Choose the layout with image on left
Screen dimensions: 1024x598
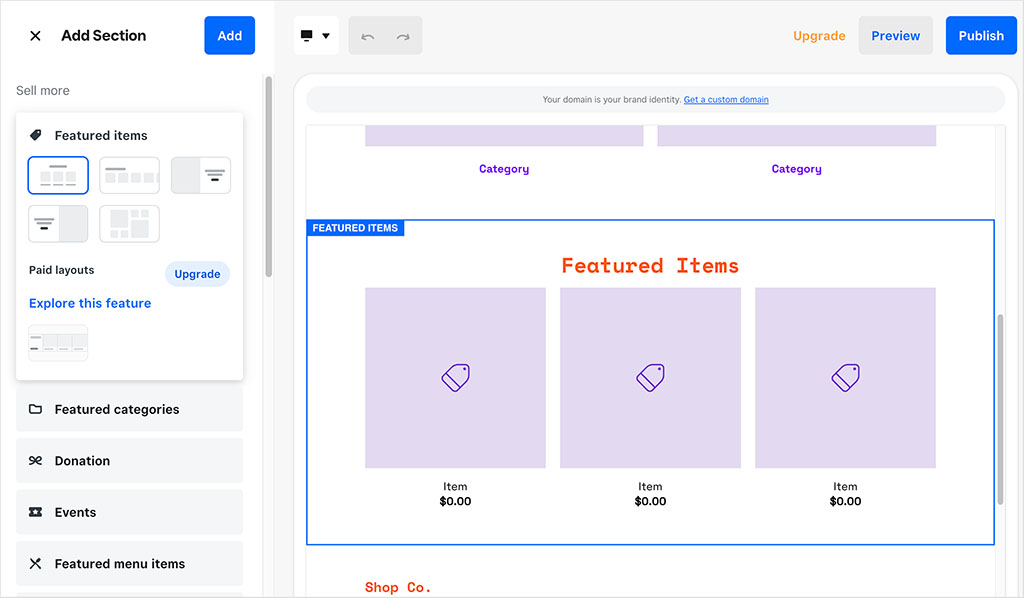tap(200, 175)
